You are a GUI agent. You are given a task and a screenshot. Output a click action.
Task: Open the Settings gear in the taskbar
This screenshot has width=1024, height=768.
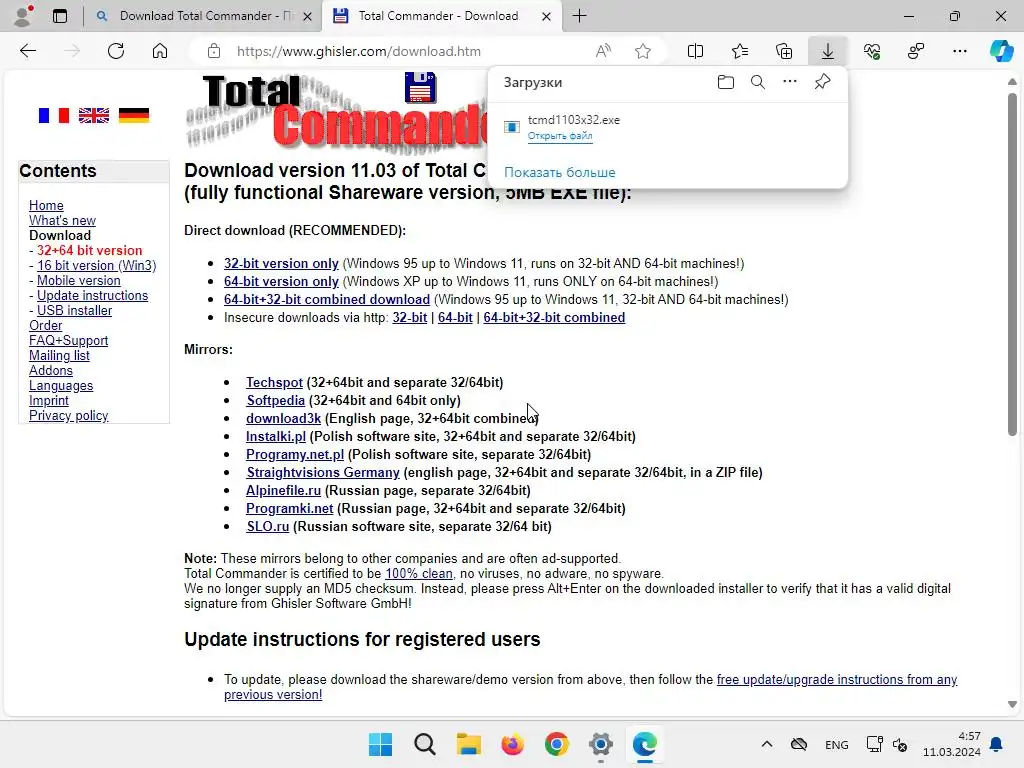[600, 744]
